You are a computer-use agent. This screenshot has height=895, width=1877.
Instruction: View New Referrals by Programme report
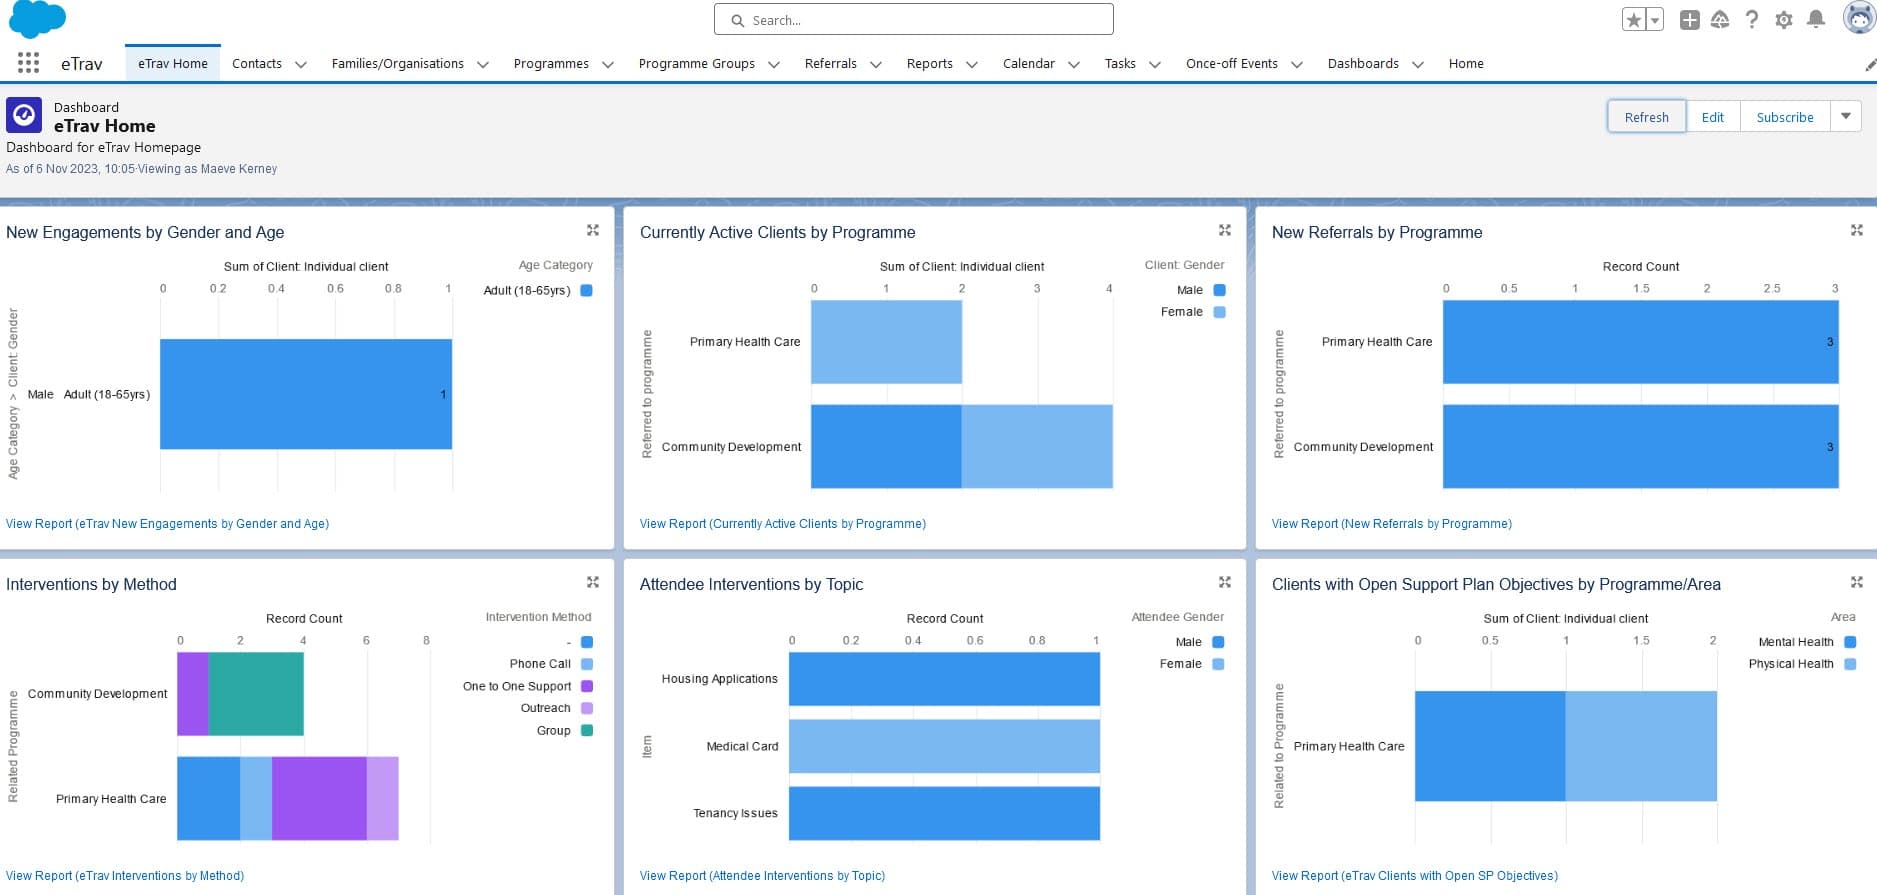point(1392,523)
